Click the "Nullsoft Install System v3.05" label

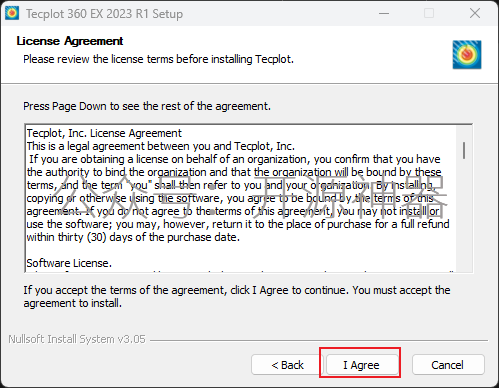point(77,339)
